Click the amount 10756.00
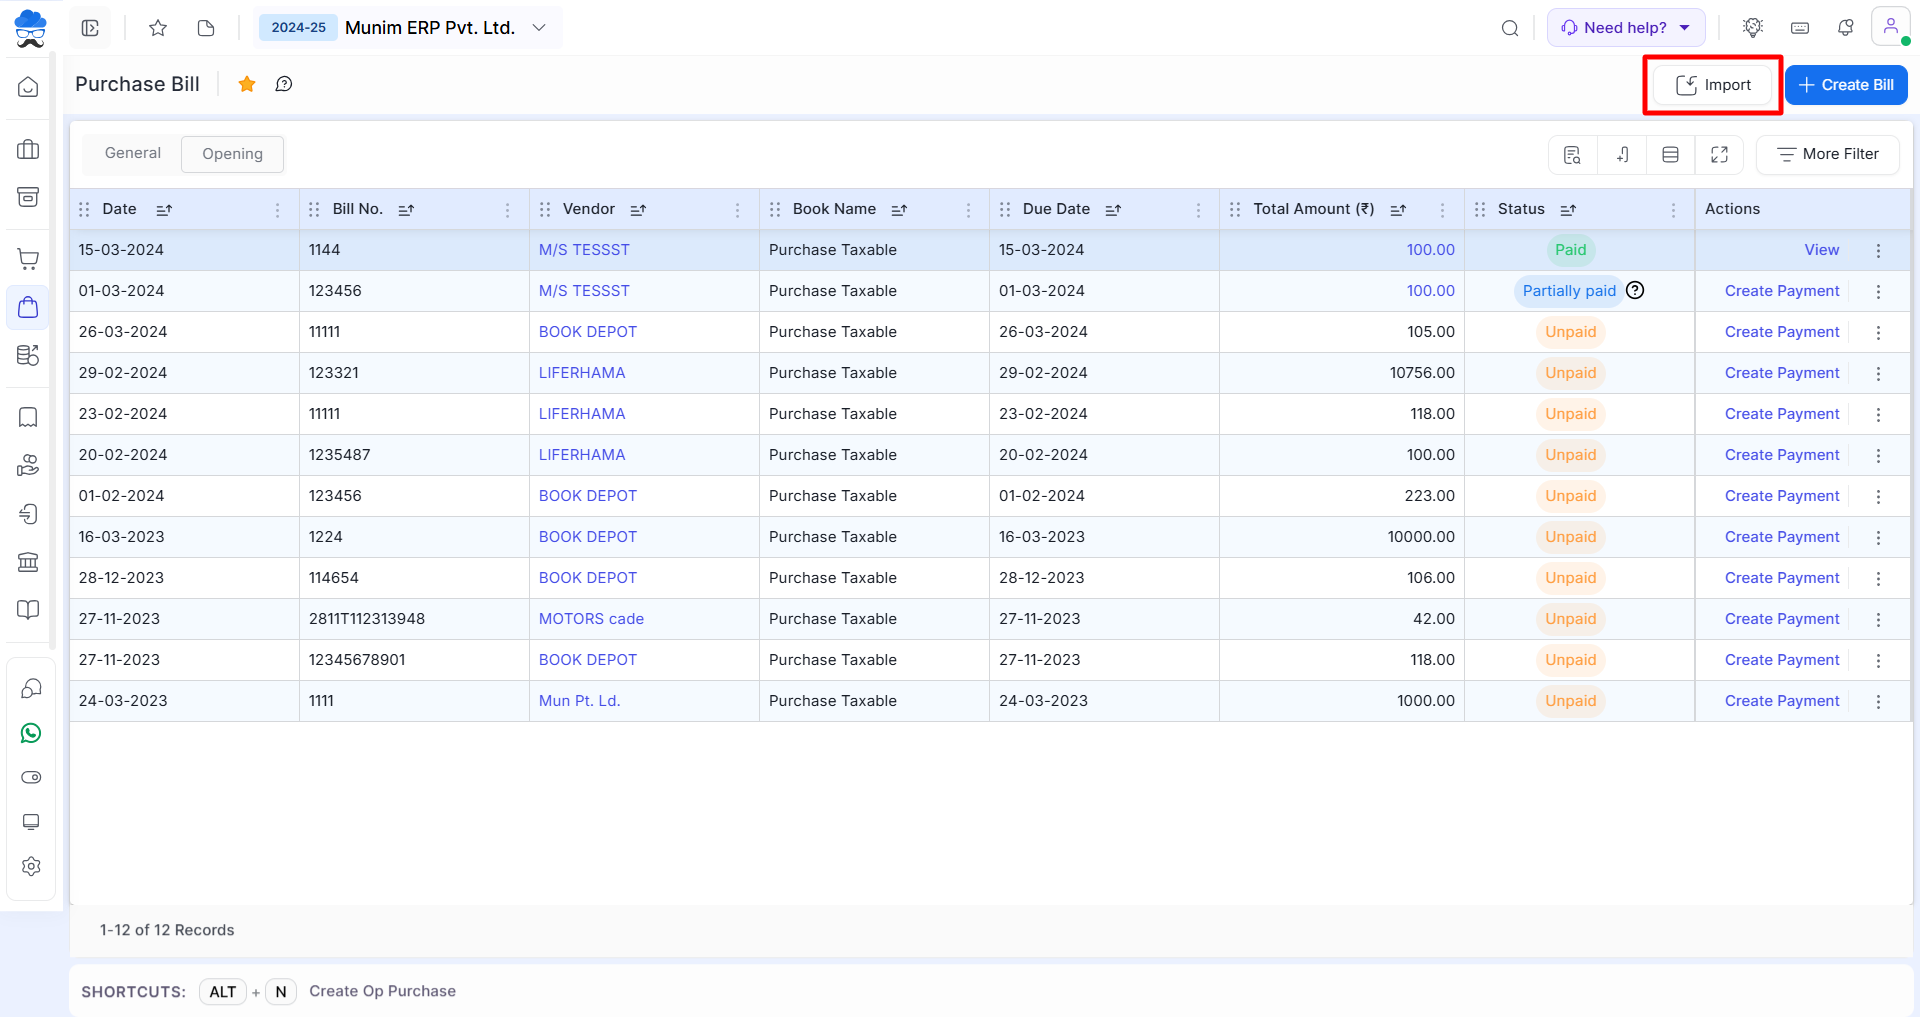The height and width of the screenshot is (1018, 1920). point(1422,373)
